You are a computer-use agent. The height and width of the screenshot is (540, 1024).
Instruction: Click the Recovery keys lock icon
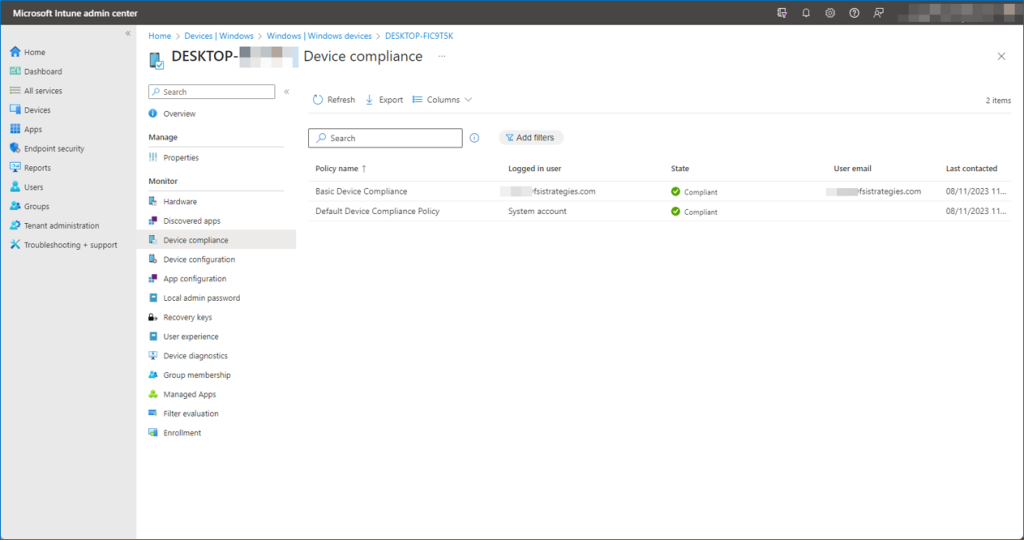(x=153, y=317)
